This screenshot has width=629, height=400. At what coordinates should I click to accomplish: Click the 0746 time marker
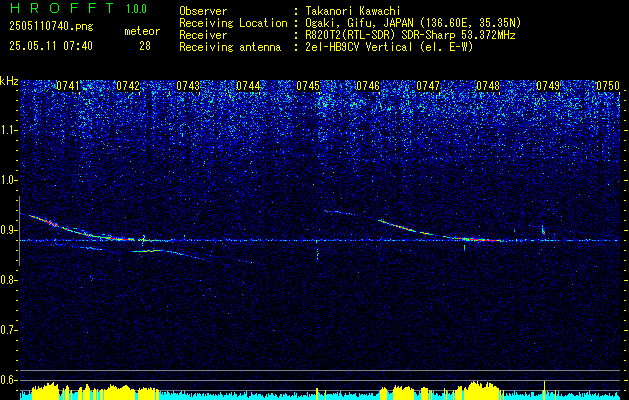point(368,86)
